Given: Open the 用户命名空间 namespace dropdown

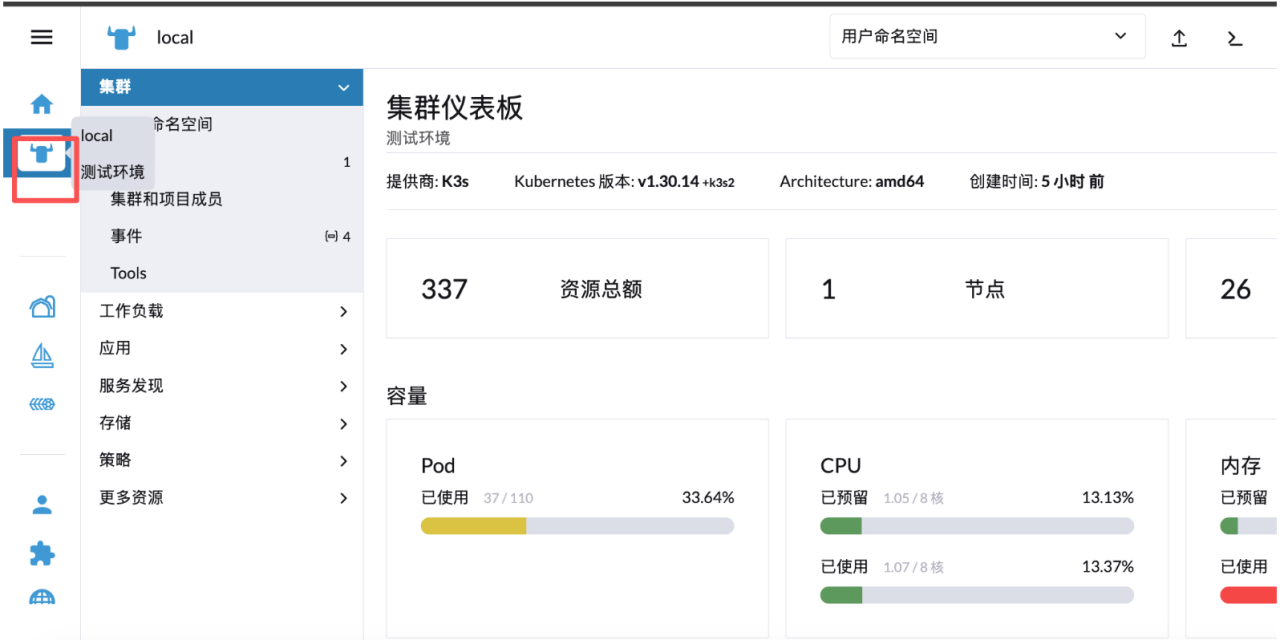Looking at the screenshot, I should point(986,37).
